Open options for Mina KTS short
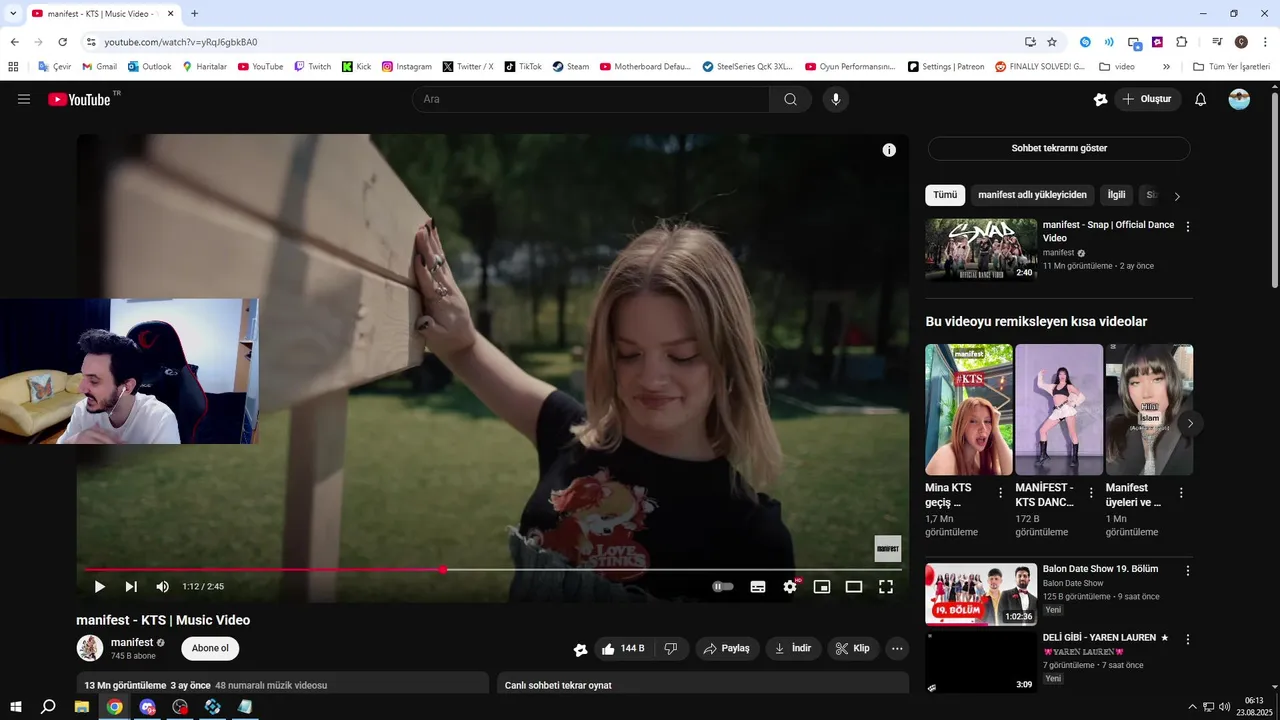The height and width of the screenshot is (720, 1280). [x=1000, y=493]
